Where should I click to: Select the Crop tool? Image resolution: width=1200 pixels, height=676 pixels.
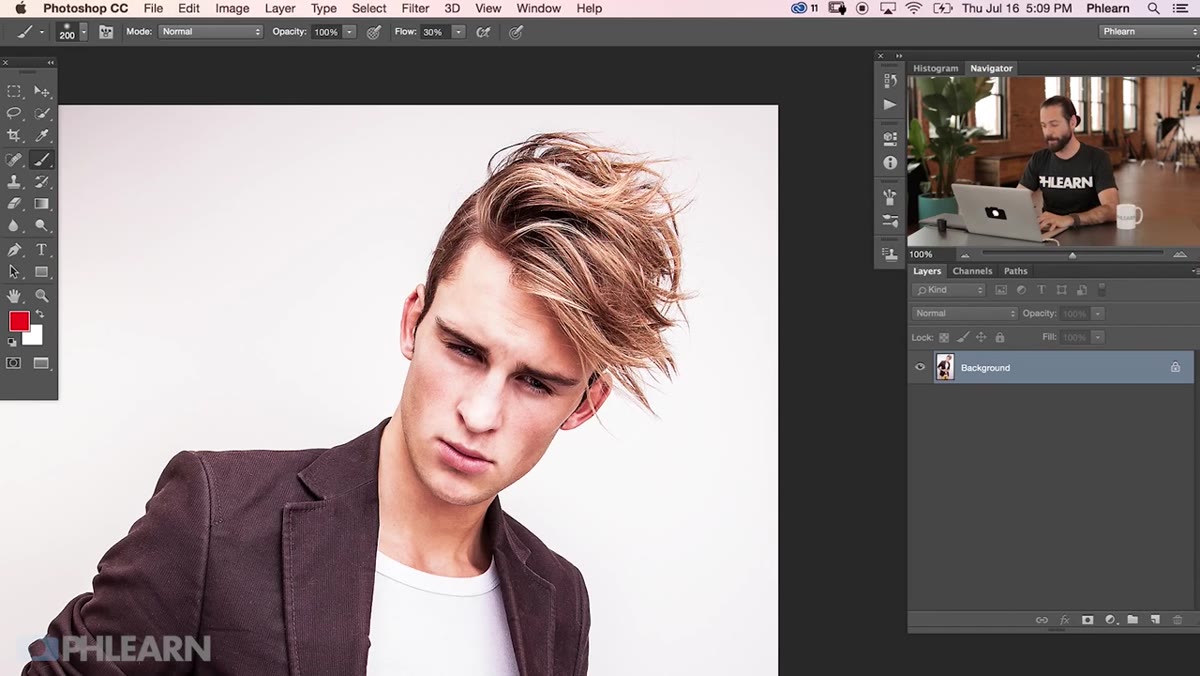(14, 135)
